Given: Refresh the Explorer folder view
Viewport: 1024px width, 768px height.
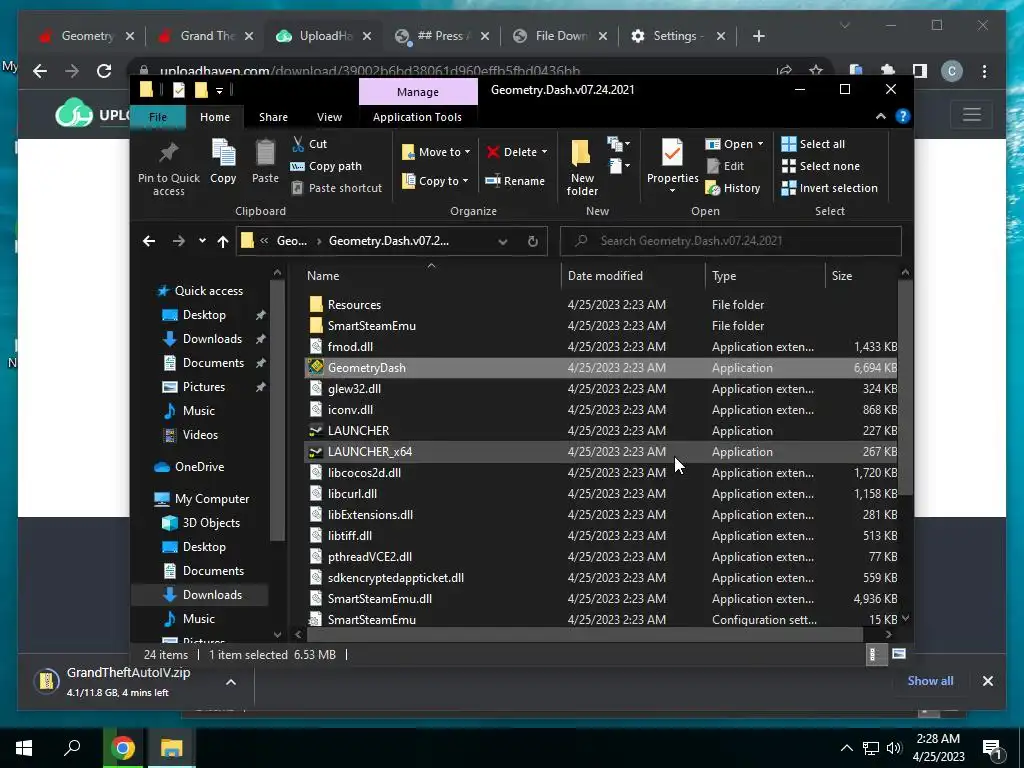Looking at the screenshot, I should pos(533,241).
